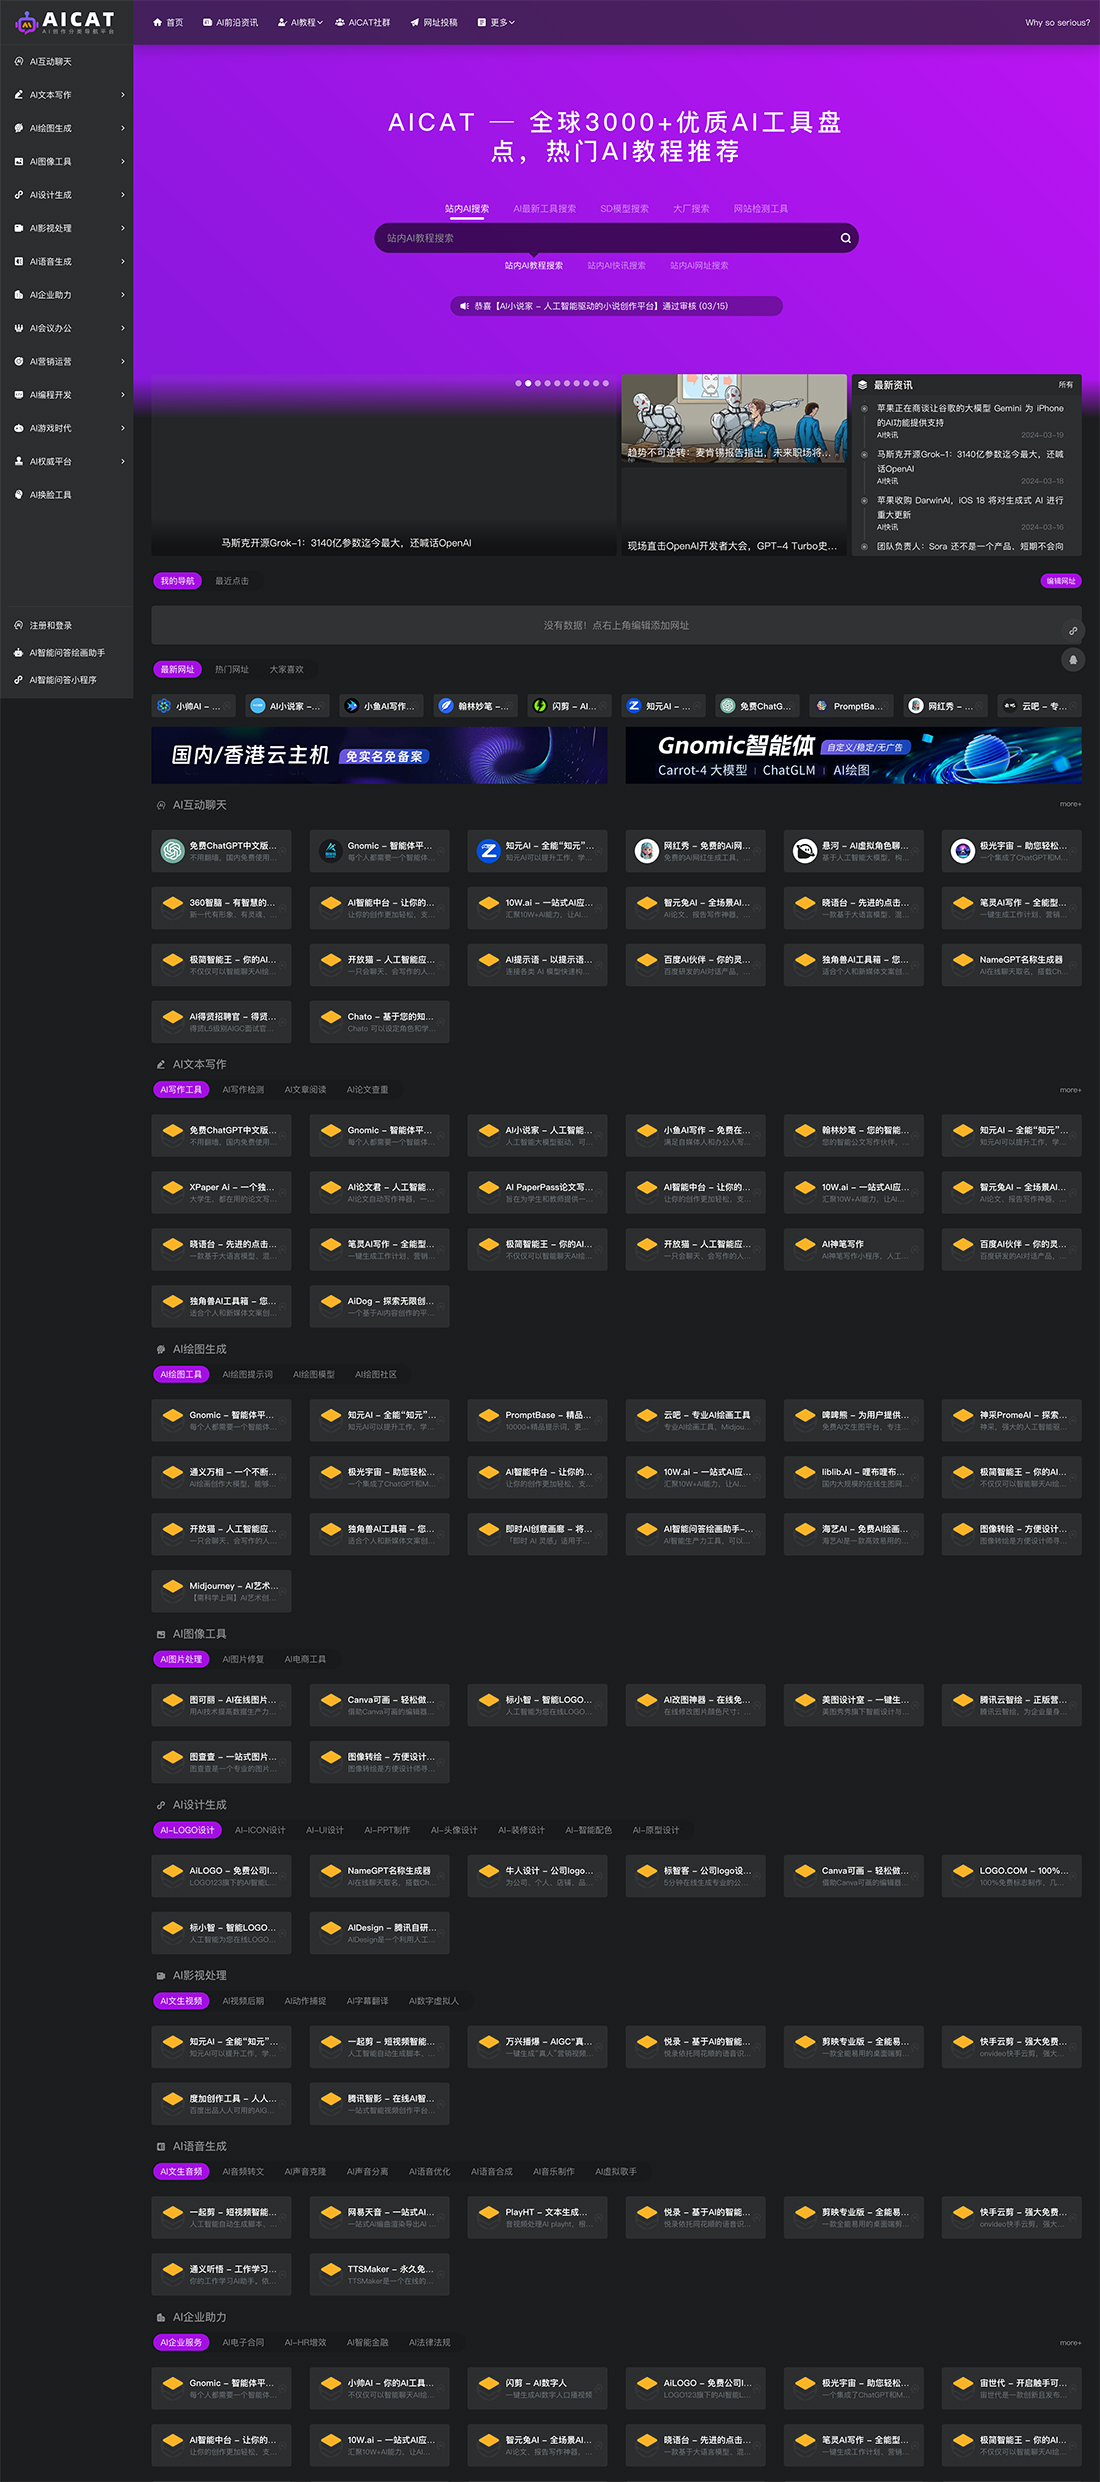
Task: Toggle the AI图片修复 filter
Action: [x=243, y=1660]
